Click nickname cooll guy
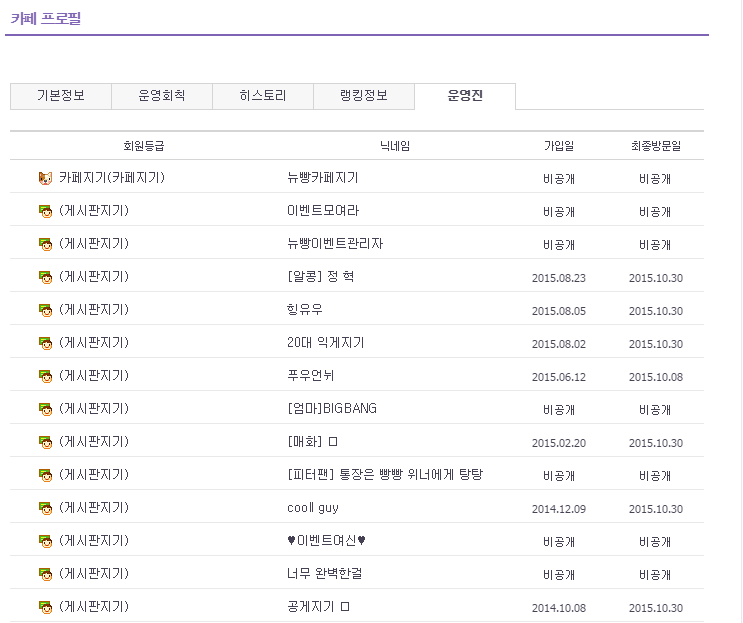 click(x=313, y=508)
